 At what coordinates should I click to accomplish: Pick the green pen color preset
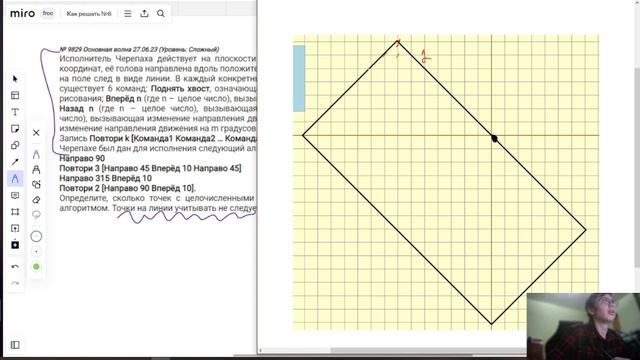pos(36,267)
